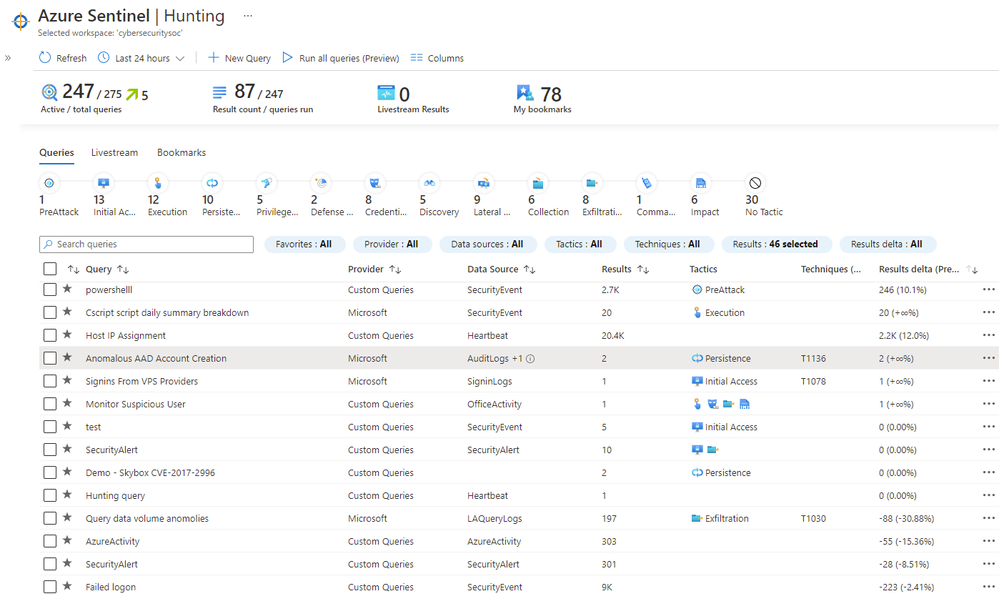Click the Impact tactic icon
Screen dimensions: 999x594
(x=701, y=183)
